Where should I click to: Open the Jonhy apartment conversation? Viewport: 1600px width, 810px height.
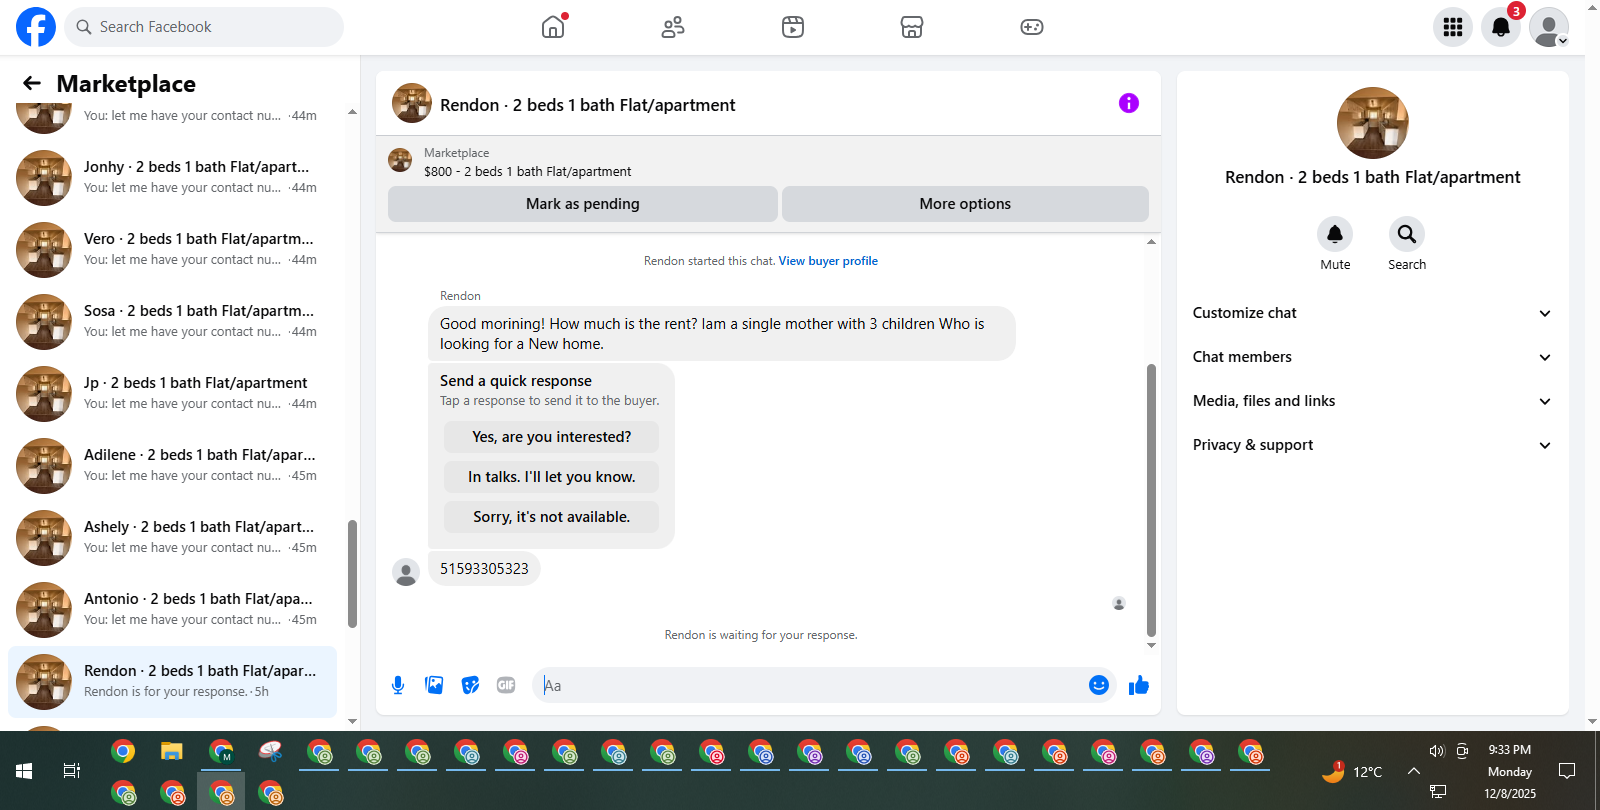[172, 178]
